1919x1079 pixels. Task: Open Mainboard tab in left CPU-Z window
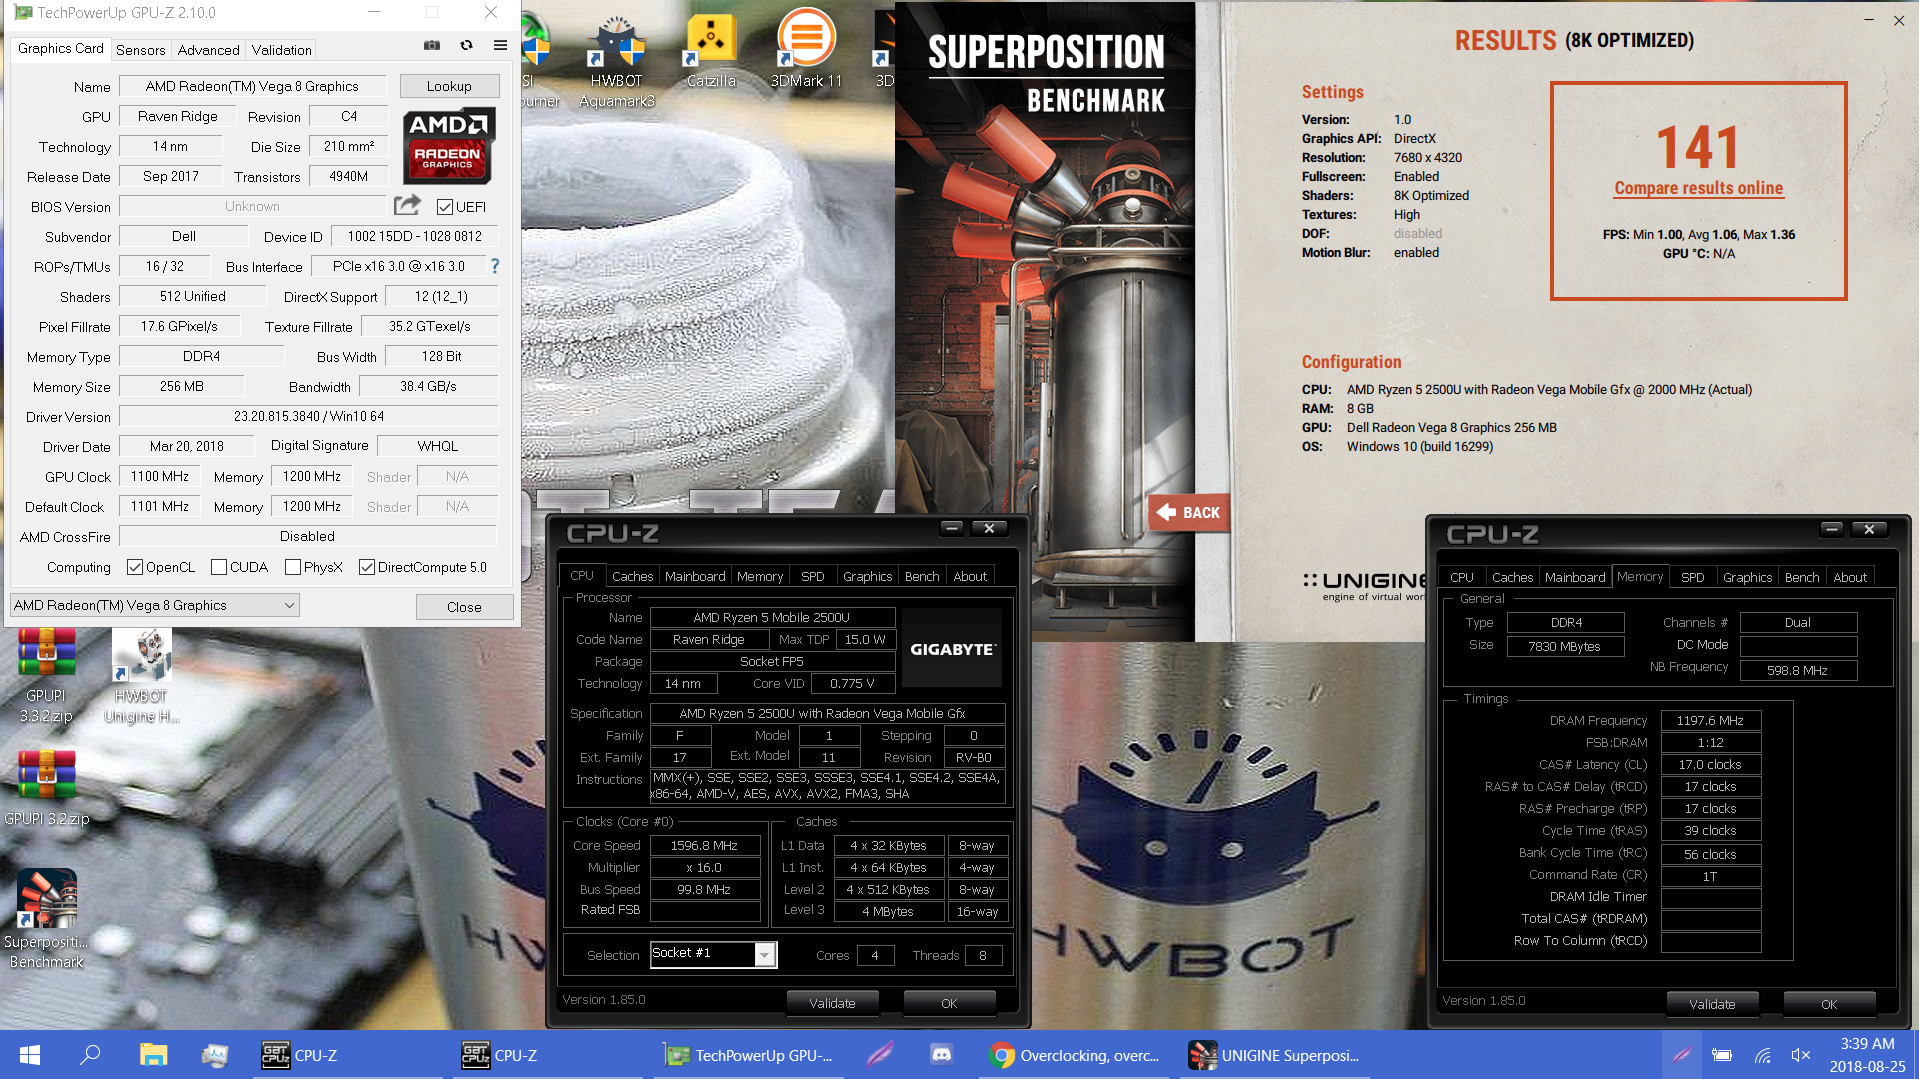pos(695,576)
